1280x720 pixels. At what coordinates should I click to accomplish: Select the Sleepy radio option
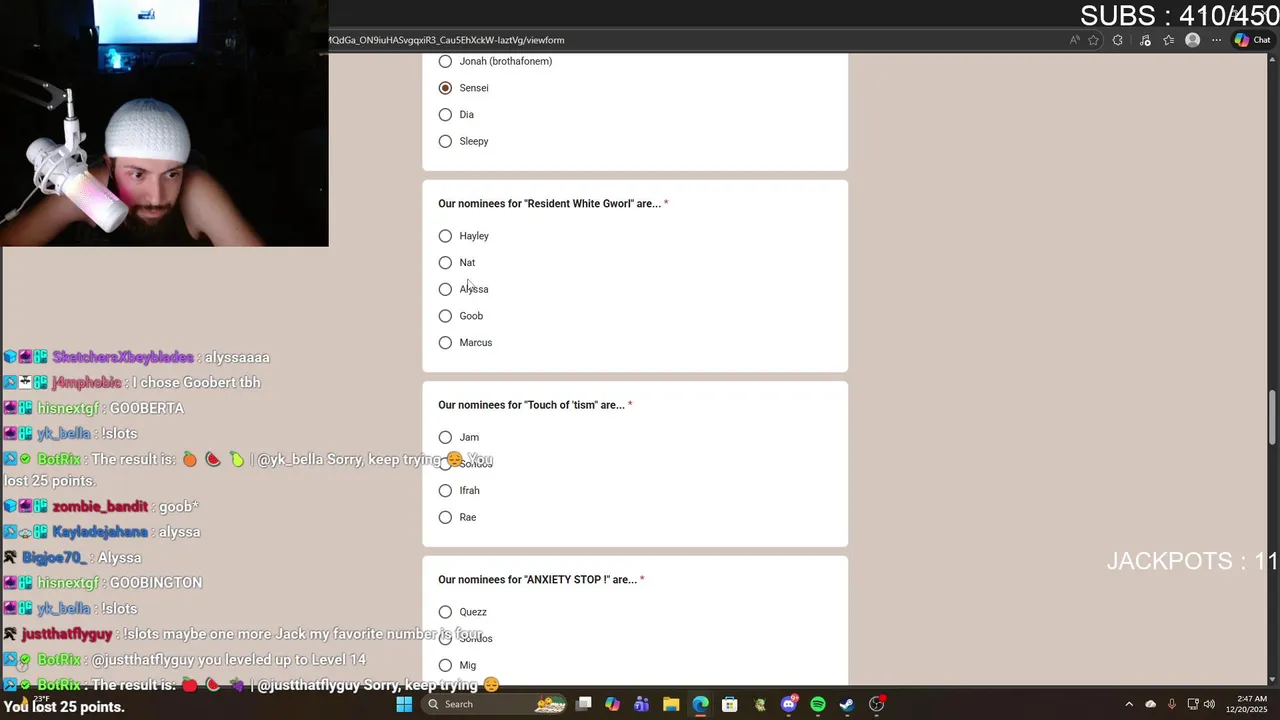point(445,141)
